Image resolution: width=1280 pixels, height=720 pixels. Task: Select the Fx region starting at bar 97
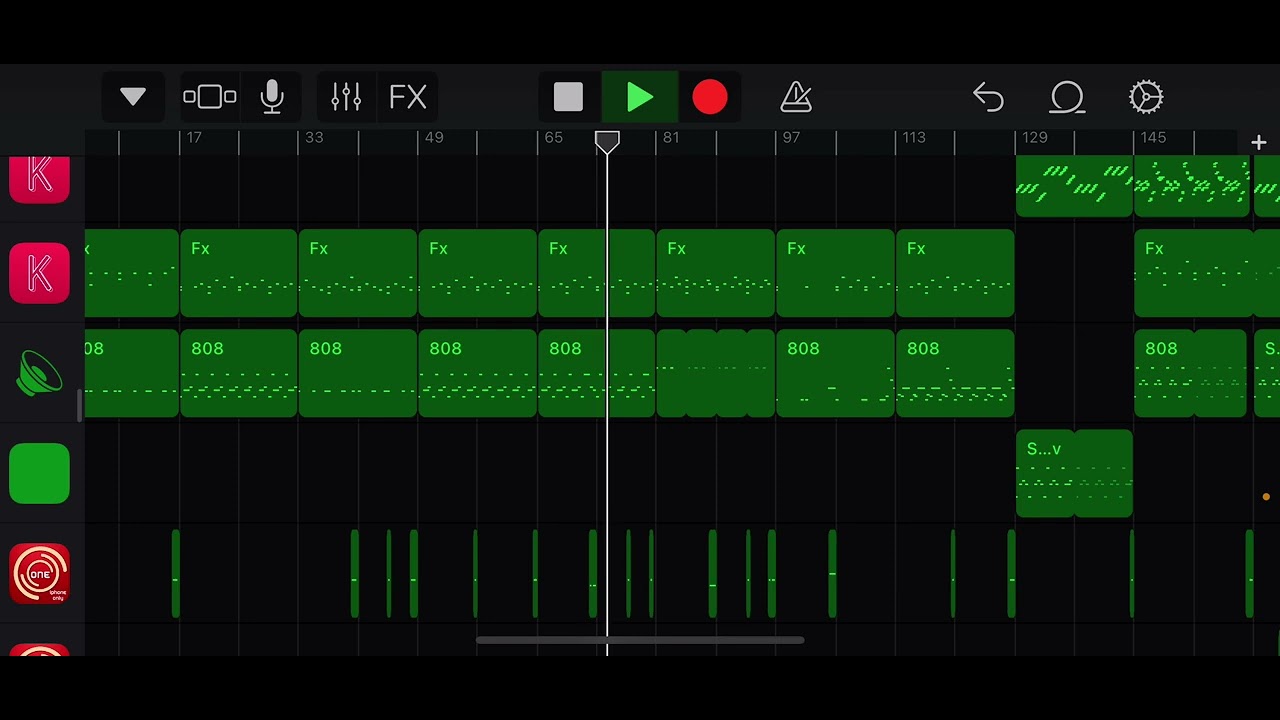coord(835,273)
